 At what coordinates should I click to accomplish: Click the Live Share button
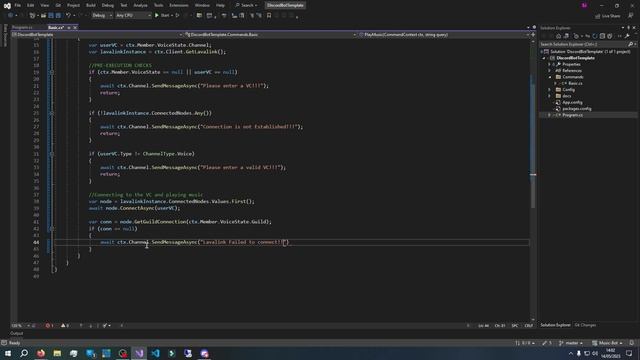click(608, 16)
